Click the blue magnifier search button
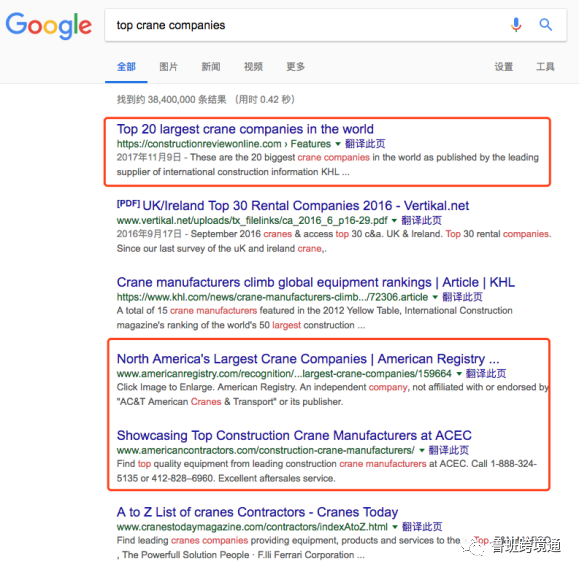579x572 pixels. [x=545, y=25]
